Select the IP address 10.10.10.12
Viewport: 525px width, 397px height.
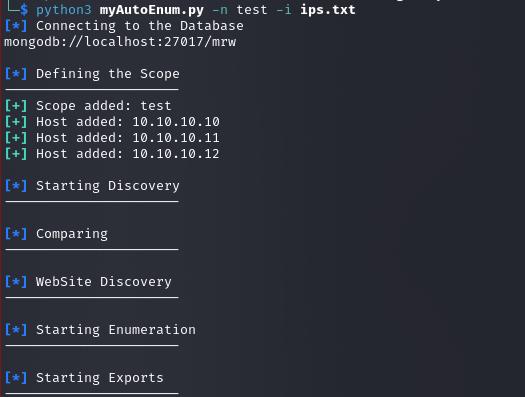176,154
